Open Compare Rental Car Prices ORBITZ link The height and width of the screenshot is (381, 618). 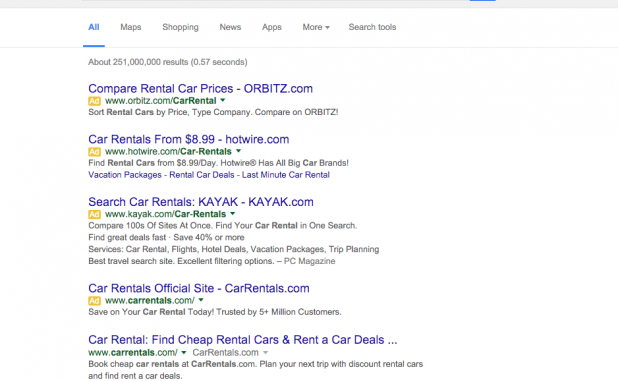coord(200,88)
